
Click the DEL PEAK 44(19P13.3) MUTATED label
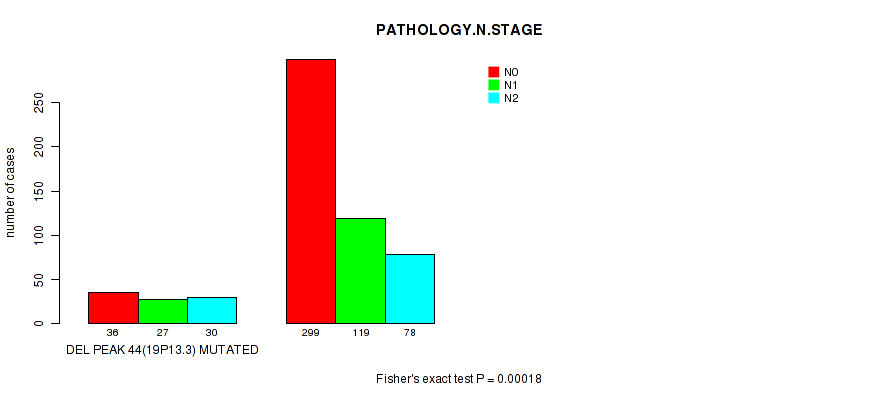[x=162, y=350]
